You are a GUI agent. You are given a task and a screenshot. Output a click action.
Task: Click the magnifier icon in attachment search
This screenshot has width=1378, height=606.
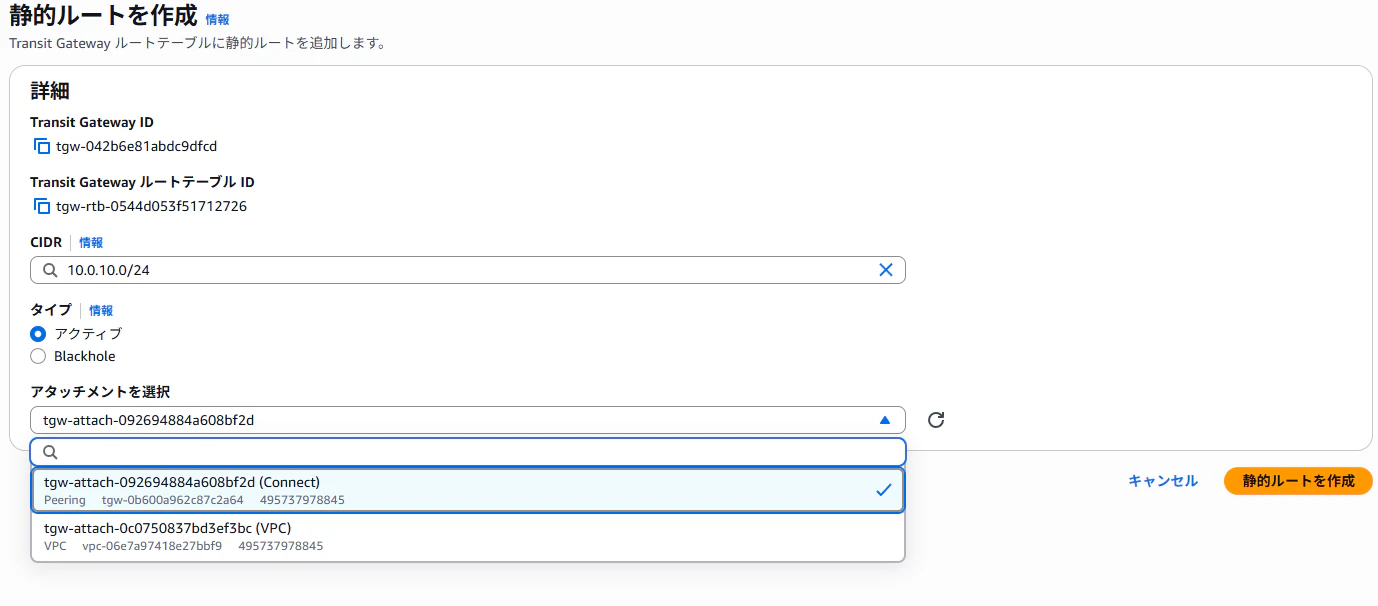[x=50, y=452]
